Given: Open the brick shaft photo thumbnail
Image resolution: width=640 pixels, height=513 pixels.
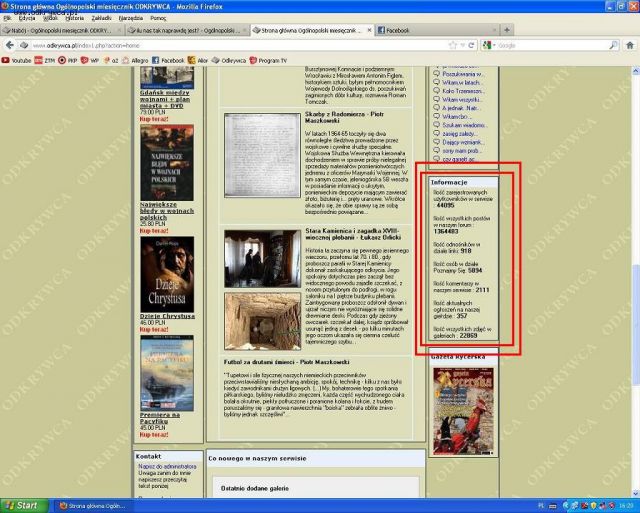Looking at the screenshot, I should [x=262, y=321].
